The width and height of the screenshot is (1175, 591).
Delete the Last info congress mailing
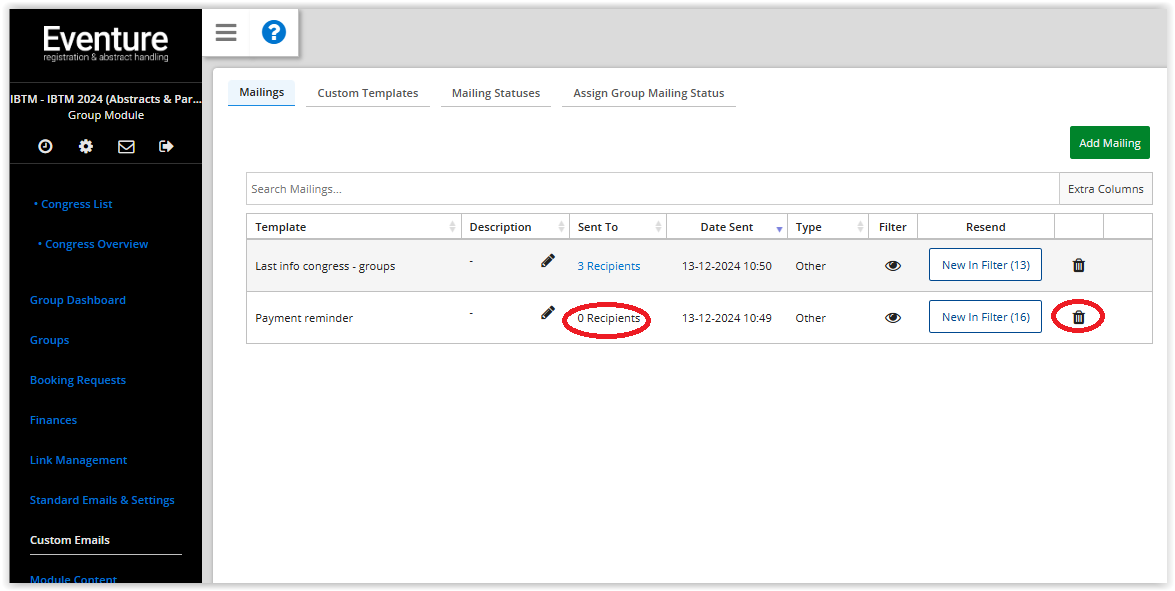coord(1078,265)
